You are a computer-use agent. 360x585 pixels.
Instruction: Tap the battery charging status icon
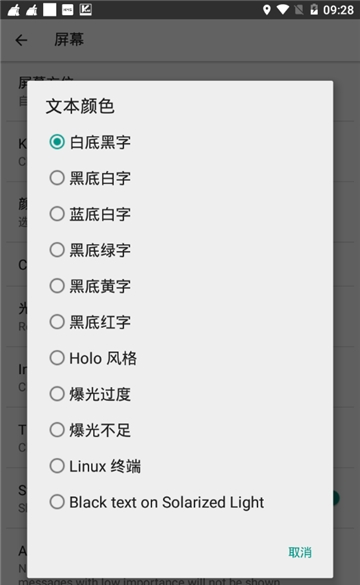(x=314, y=10)
